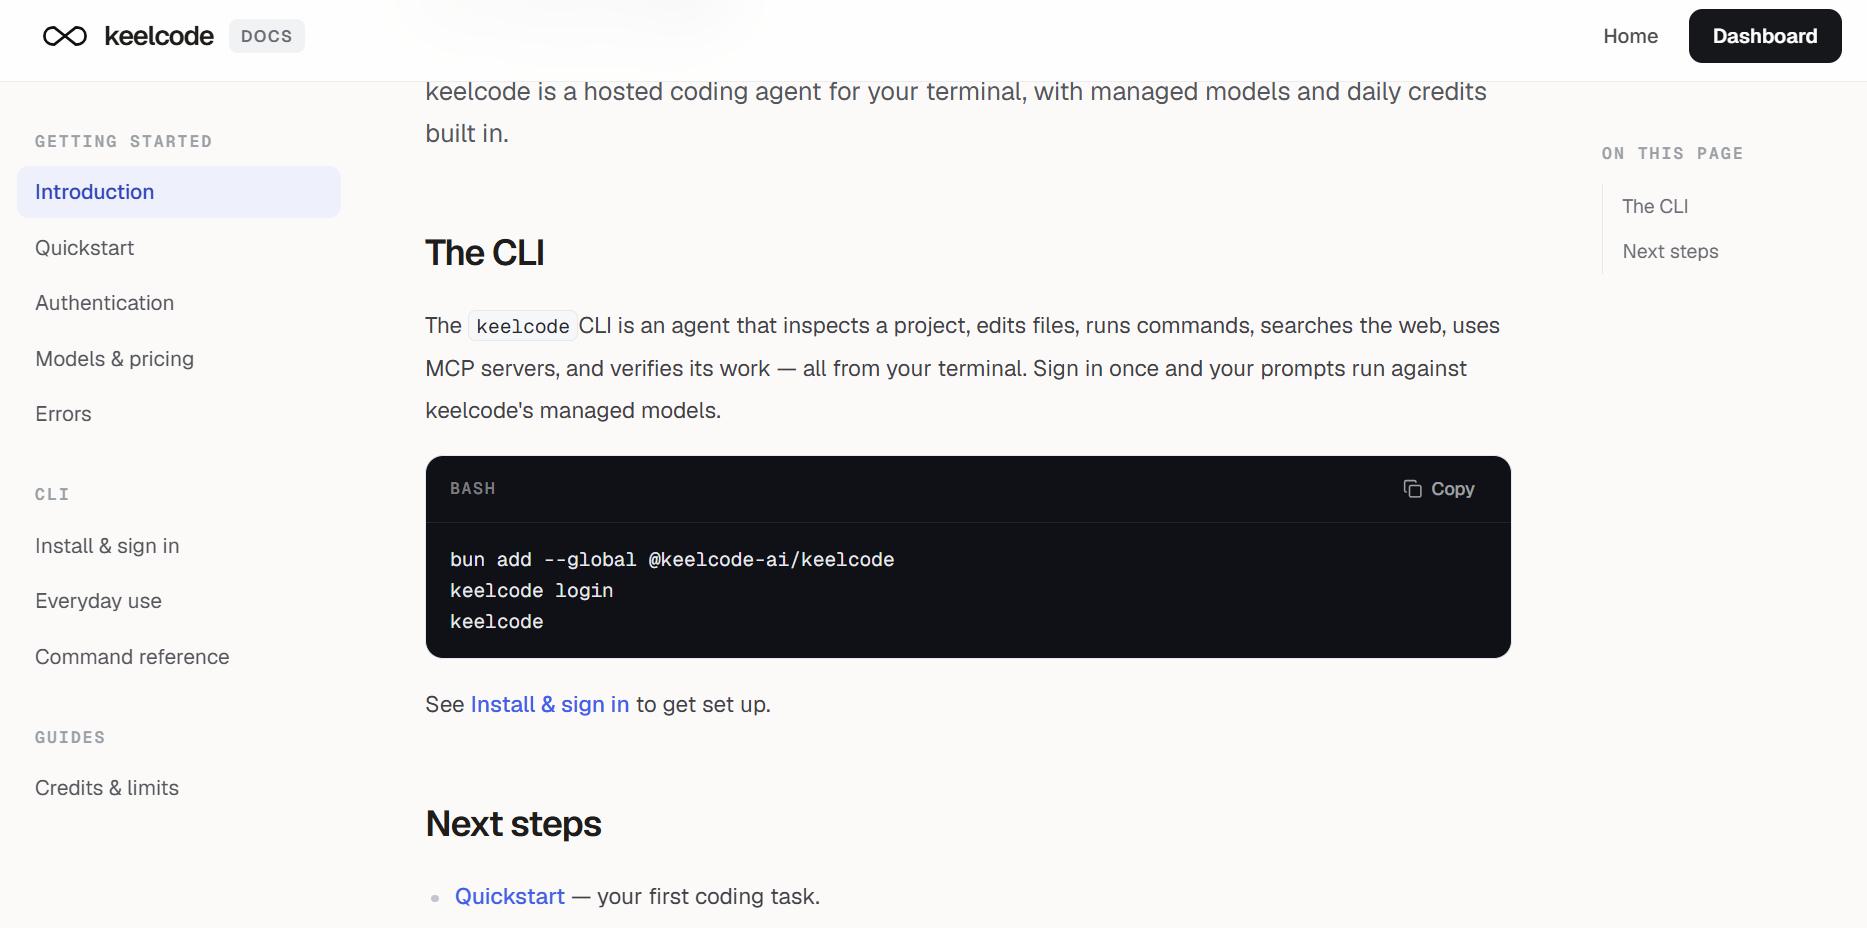Click the GUIDES section label
1867x928 pixels.
point(70,738)
